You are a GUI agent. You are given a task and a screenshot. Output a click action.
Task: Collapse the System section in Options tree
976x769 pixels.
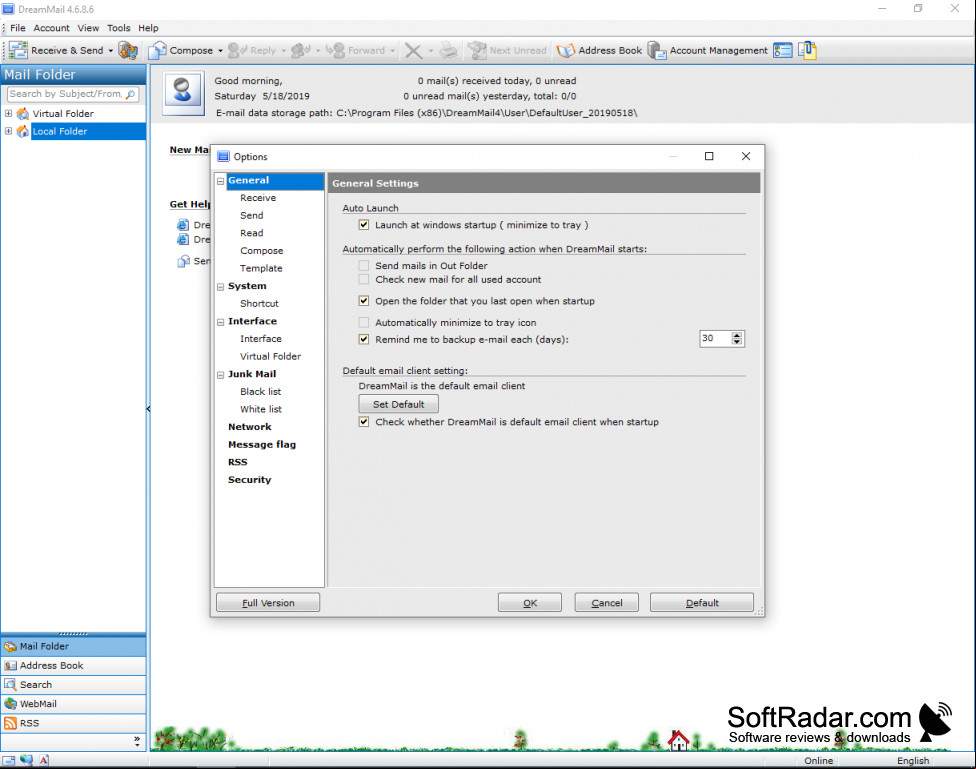tap(220, 287)
